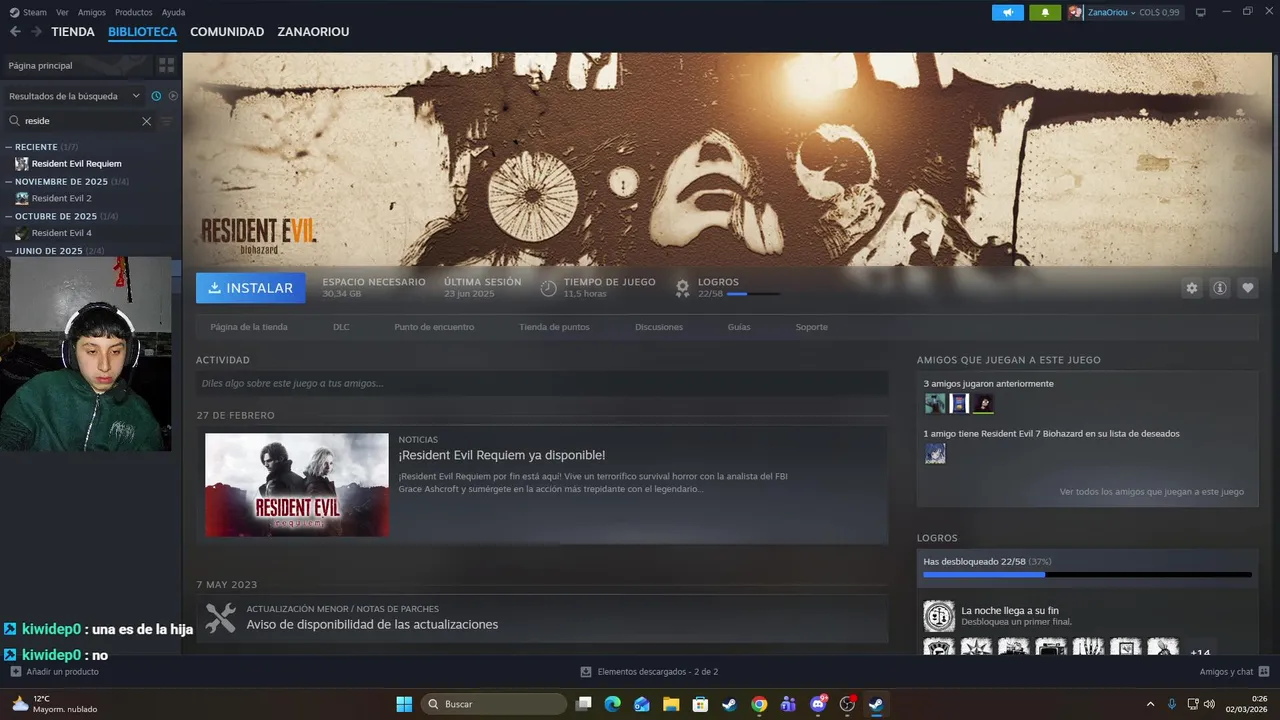
Task: Open the 'La noche llega a su fin' achievement icon
Action: (939, 616)
